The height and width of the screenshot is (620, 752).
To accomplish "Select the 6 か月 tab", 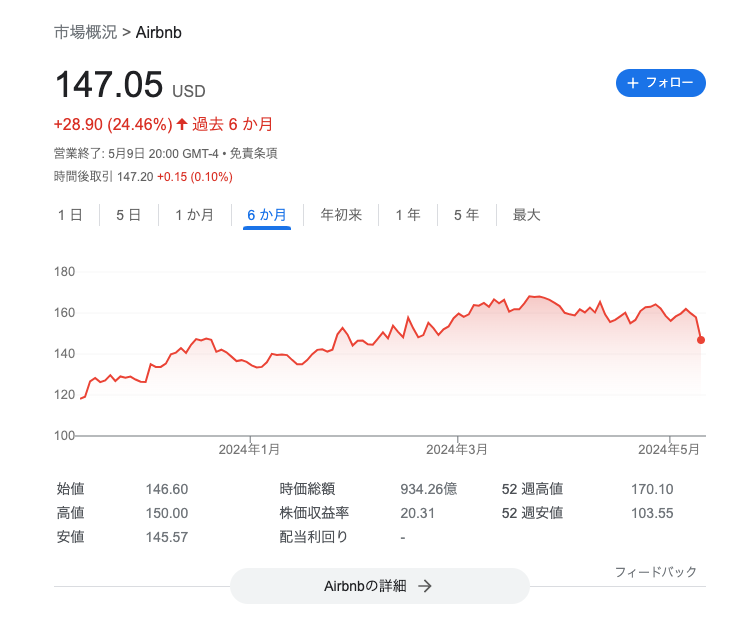I will 267,215.
